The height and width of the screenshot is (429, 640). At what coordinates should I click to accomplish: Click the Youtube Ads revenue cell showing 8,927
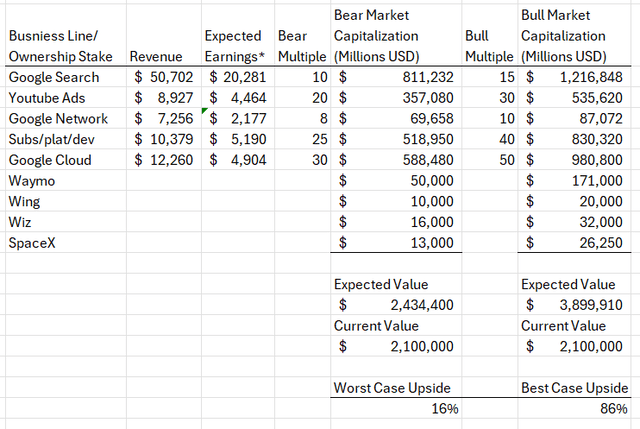click(164, 98)
